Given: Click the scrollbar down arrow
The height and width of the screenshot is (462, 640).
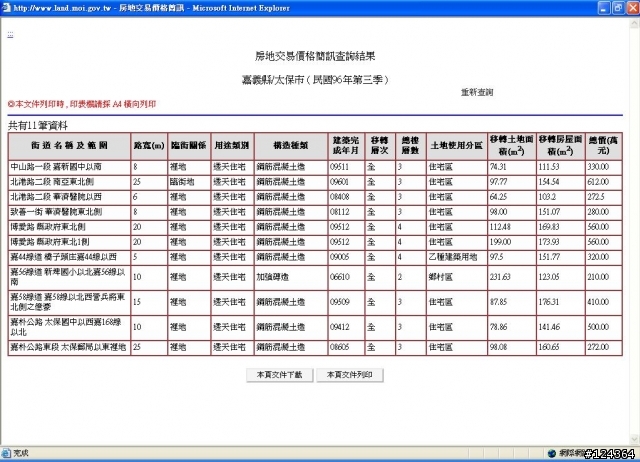Looking at the screenshot, I should [x=634, y=439].
